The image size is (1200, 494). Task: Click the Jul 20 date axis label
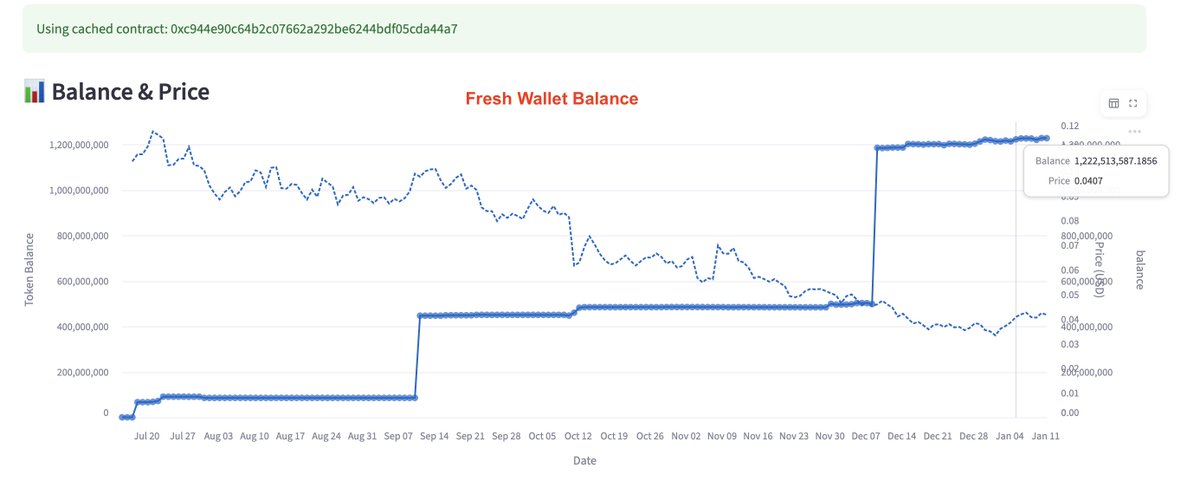[x=146, y=437]
